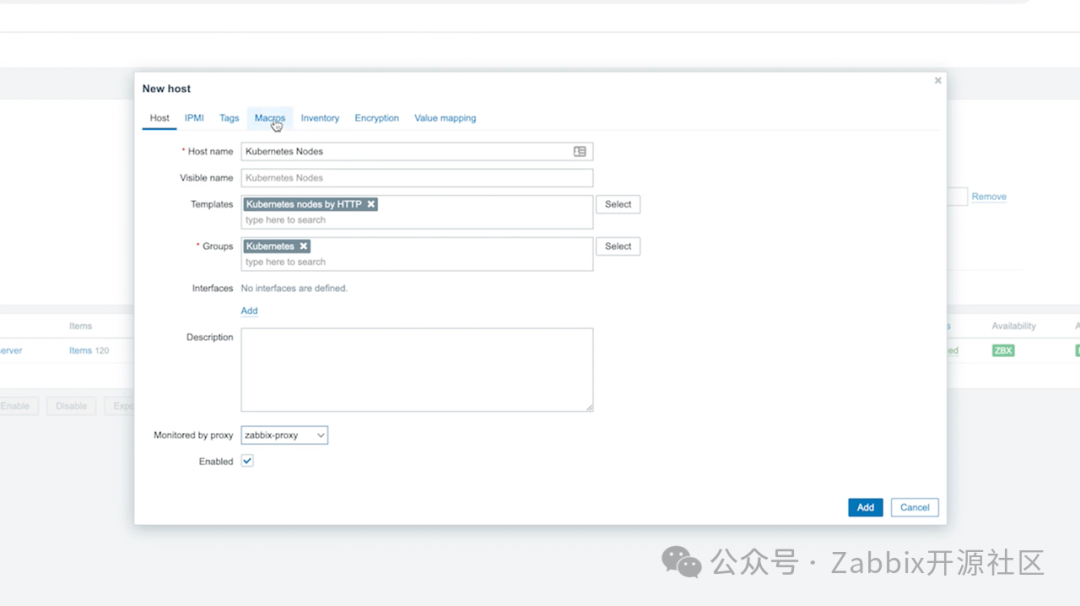Switch to the Inventory tab
The height and width of the screenshot is (606, 1080).
(320, 118)
